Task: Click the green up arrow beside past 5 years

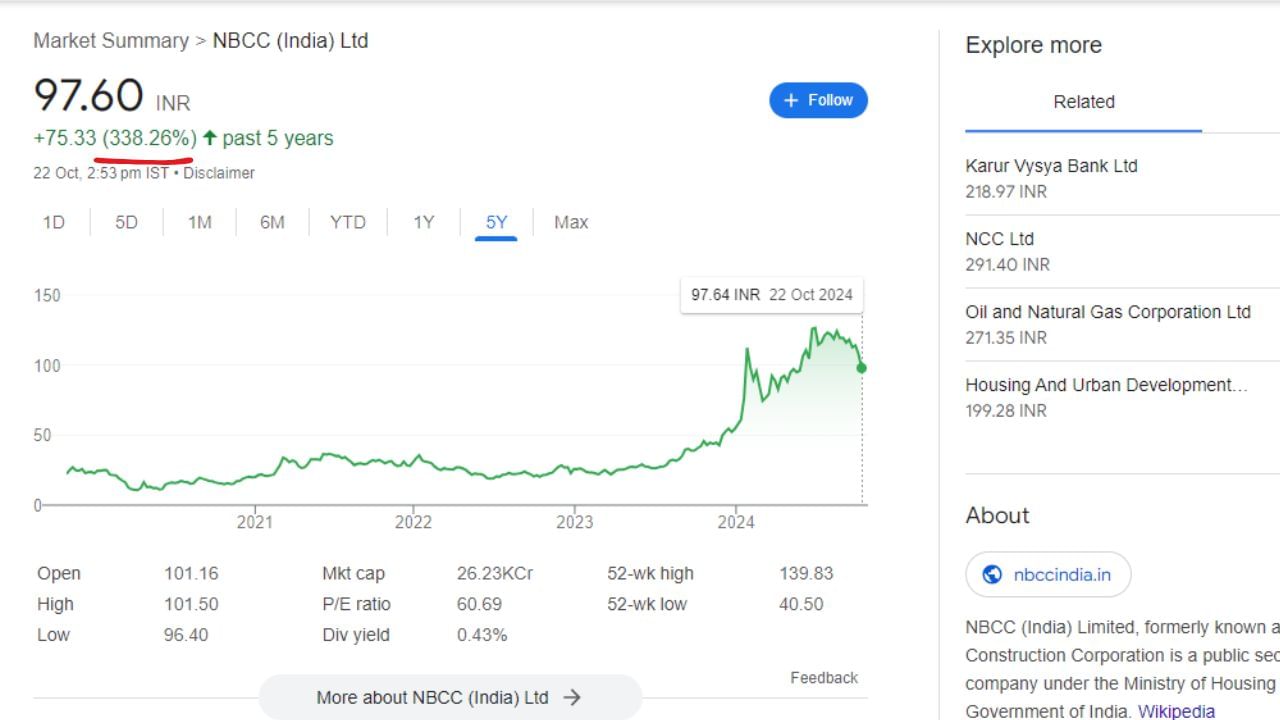Action: click(210, 138)
